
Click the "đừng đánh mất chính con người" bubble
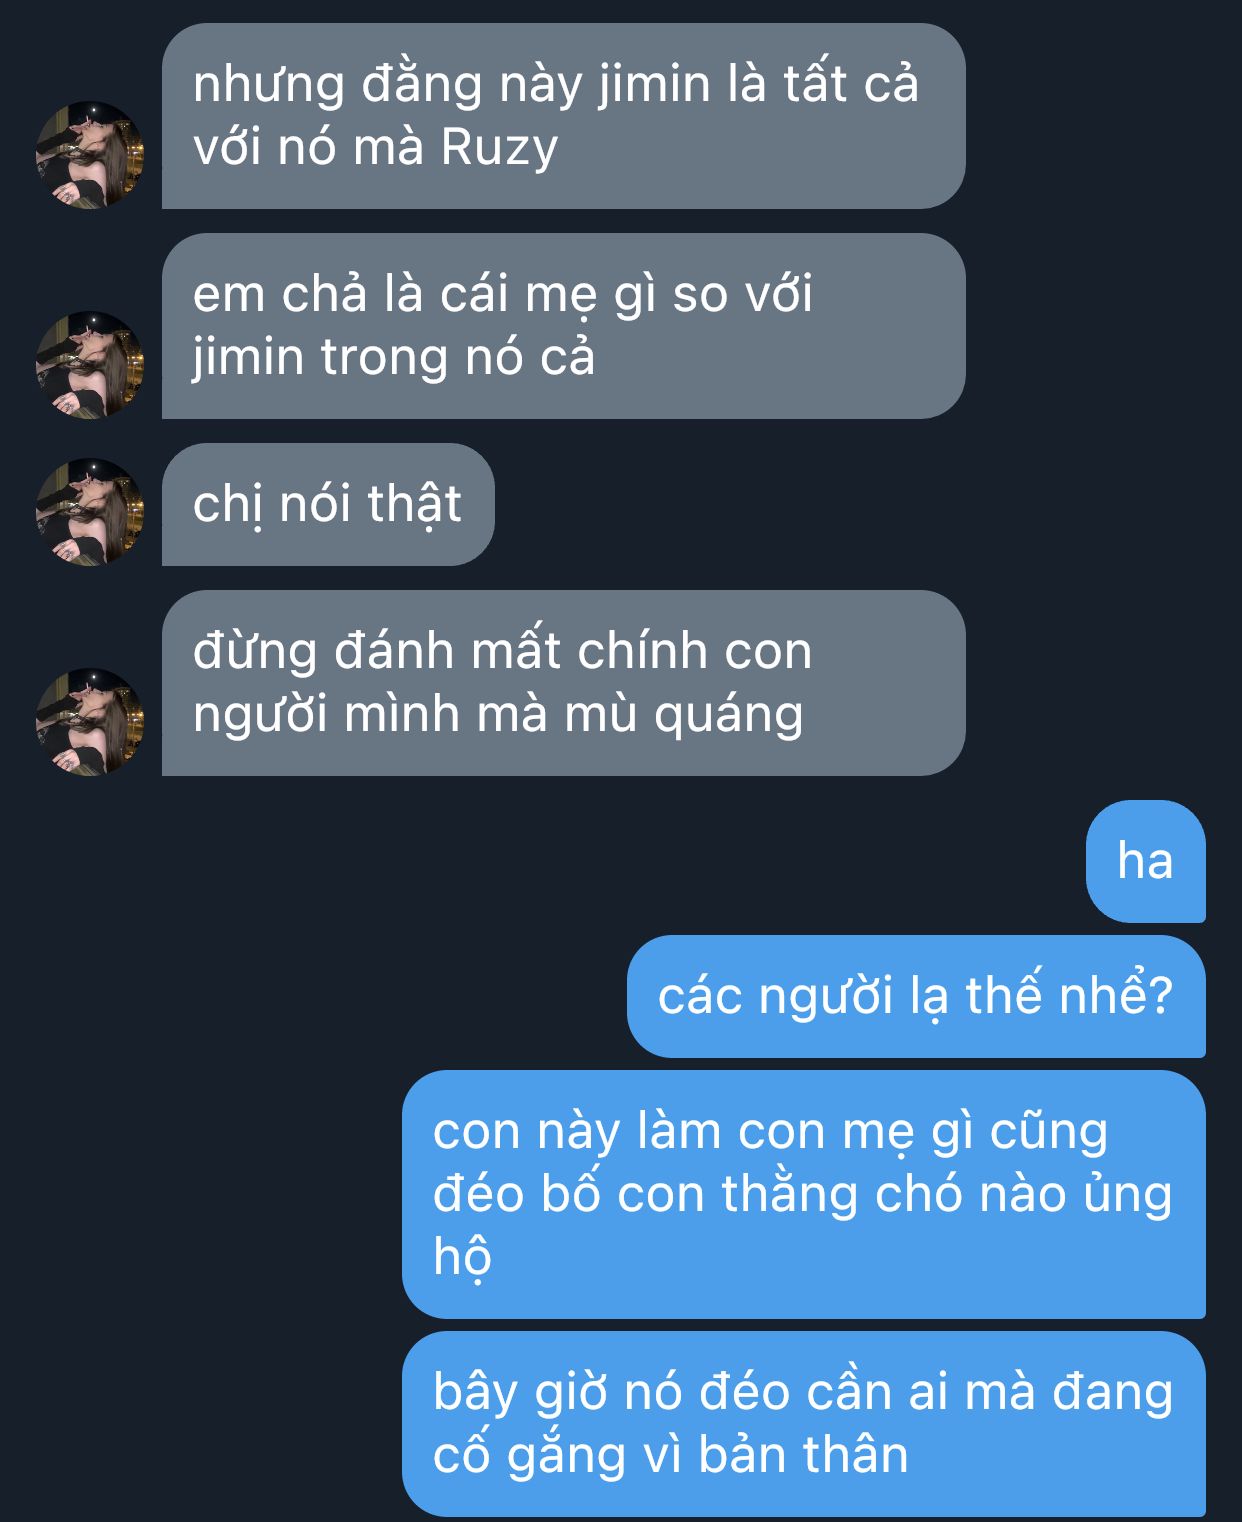(563, 683)
